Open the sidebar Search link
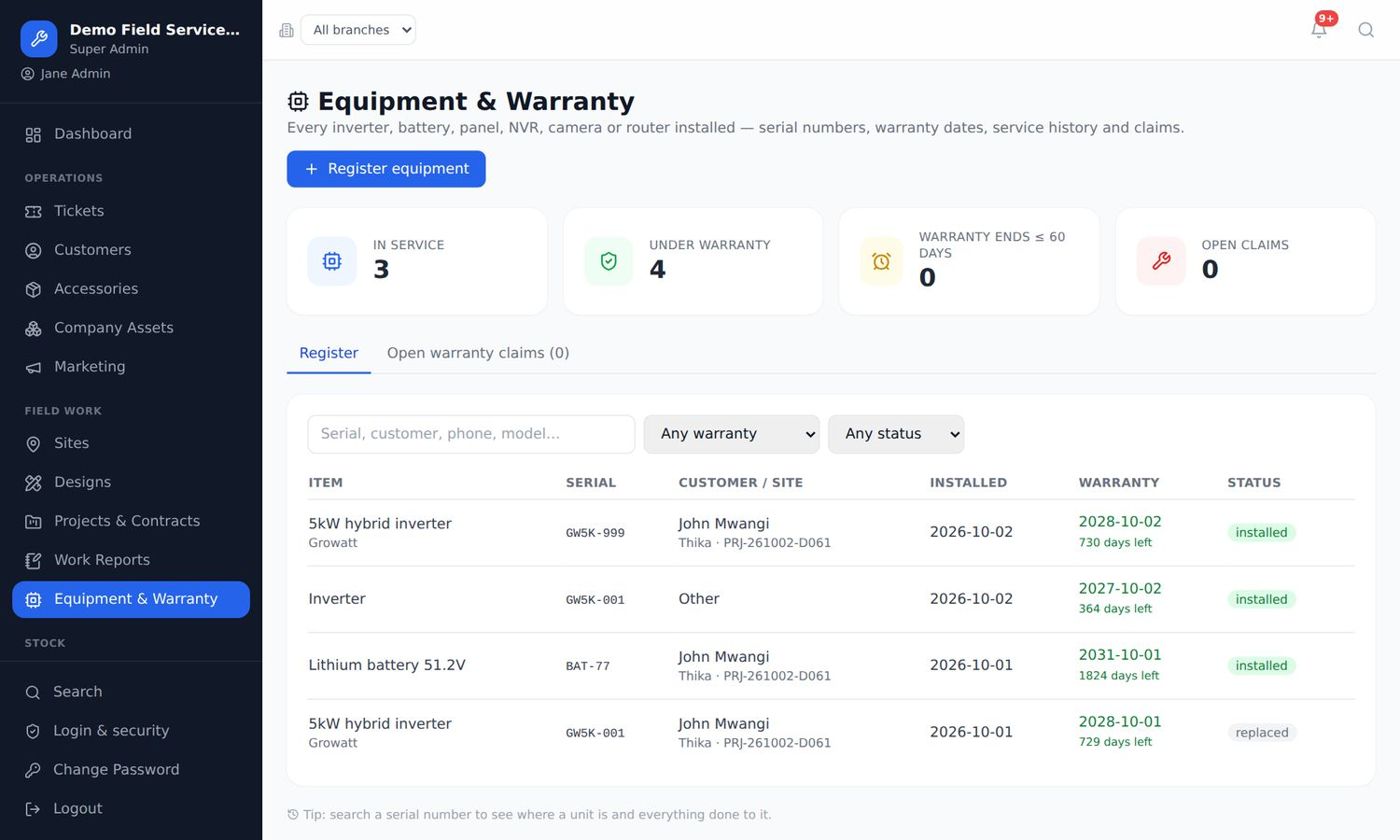Viewport: 1400px width, 840px height. click(131, 692)
